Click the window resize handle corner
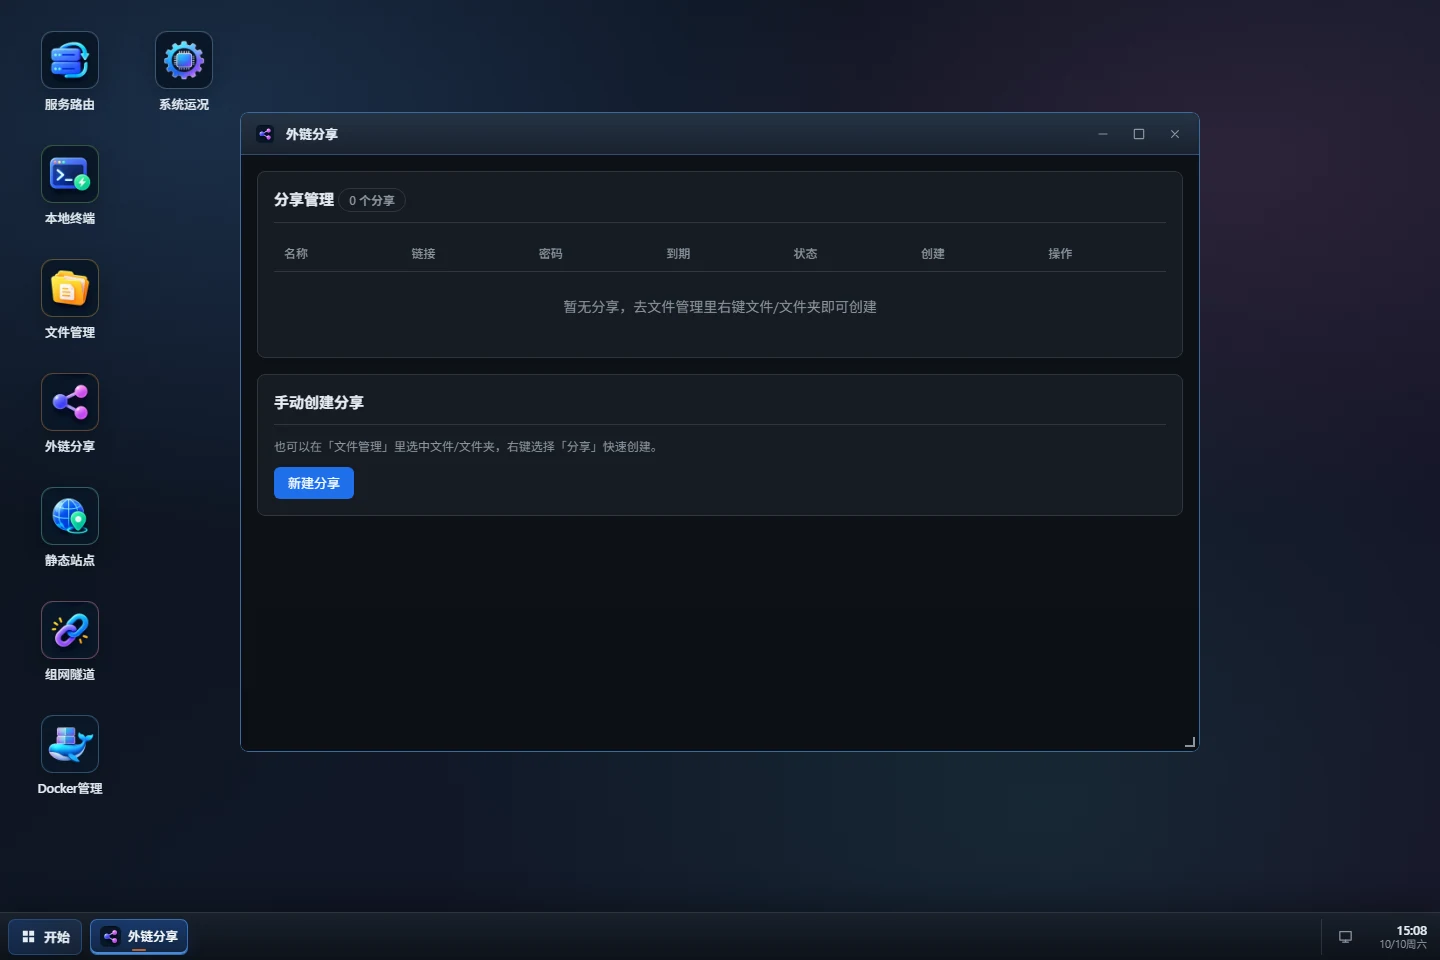The image size is (1440, 960). (1189, 742)
